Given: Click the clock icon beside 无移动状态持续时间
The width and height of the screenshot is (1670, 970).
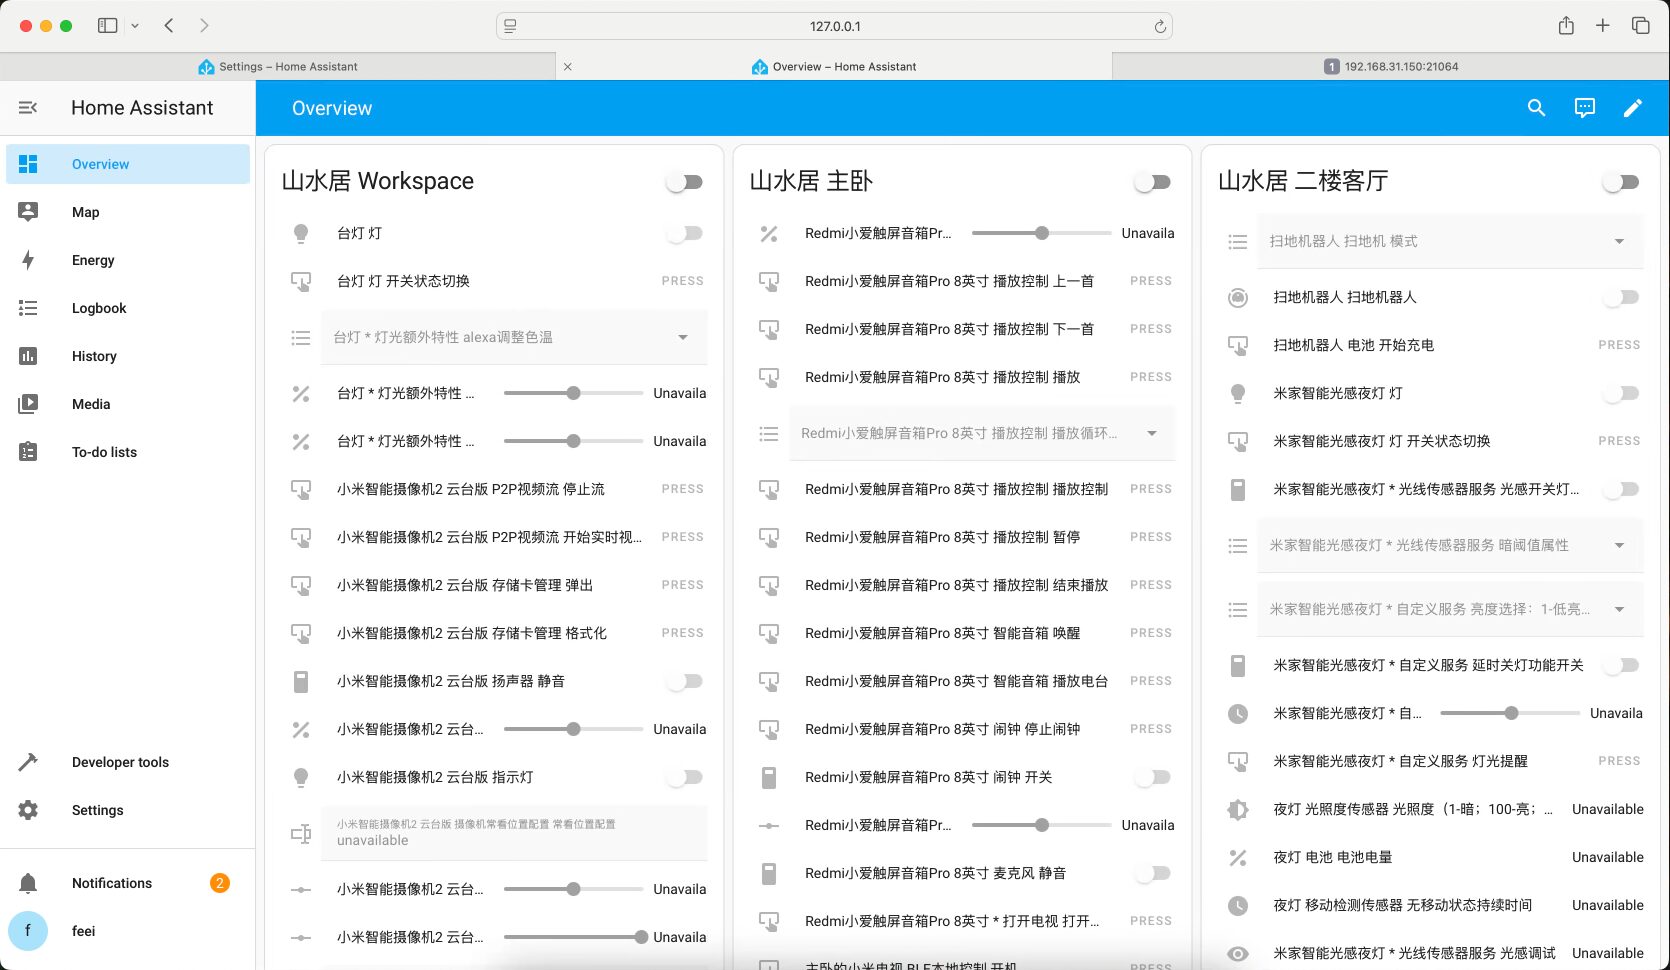Looking at the screenshot, I should click(1238, 905).
